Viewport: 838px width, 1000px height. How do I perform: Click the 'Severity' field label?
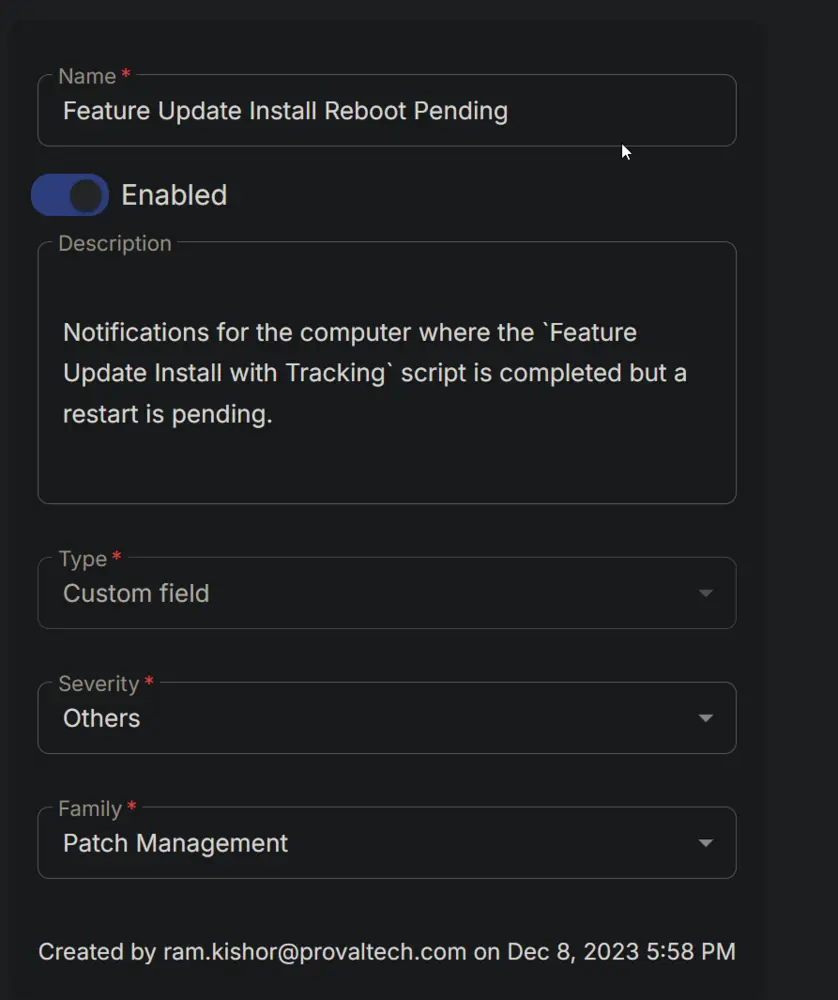click(99, 684)
